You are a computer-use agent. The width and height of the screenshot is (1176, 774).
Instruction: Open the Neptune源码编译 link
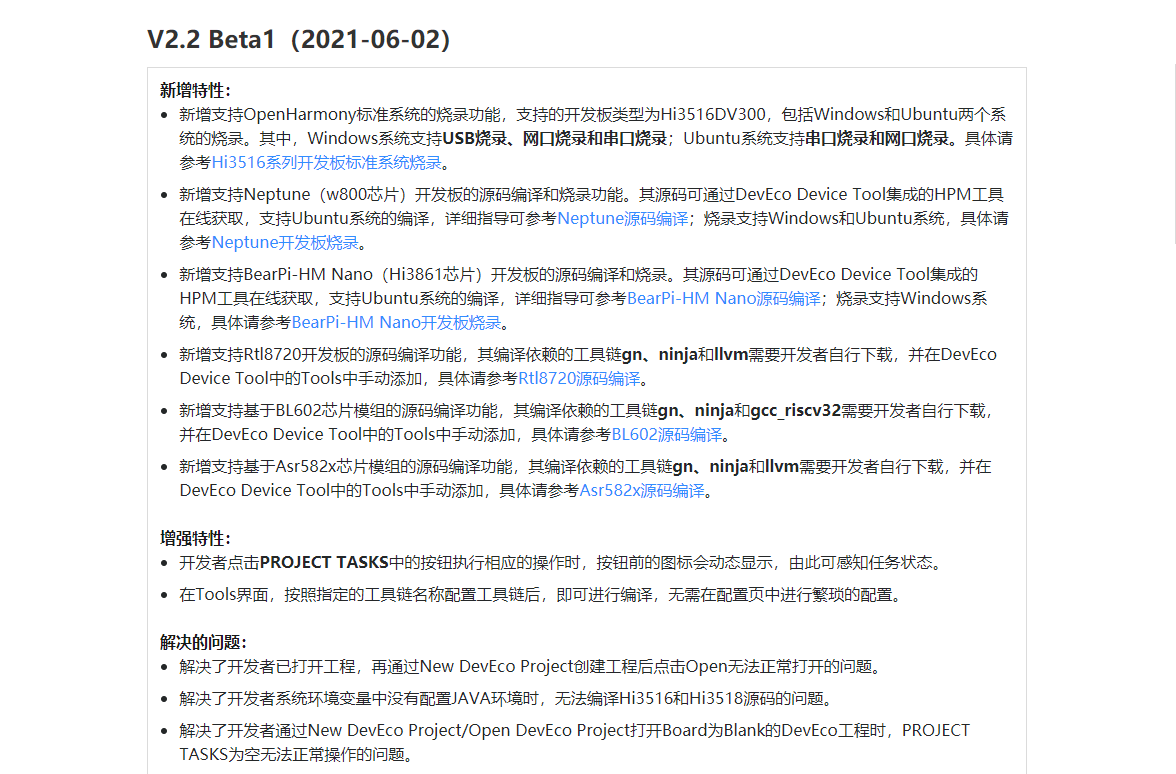click(x=622, y=218)
